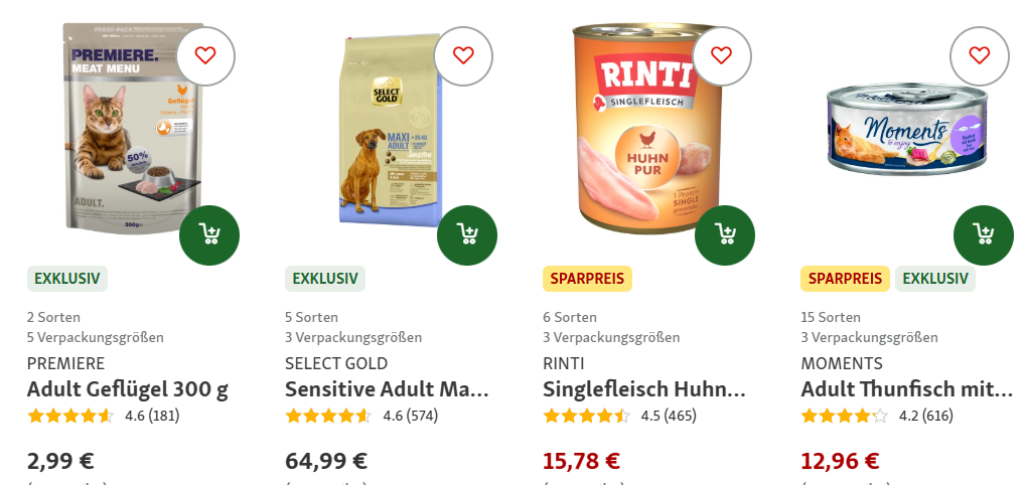Open Sensitive Adult Ma... product title
This screenshot has width=1024, height=485.
click(x=387, y=390)
